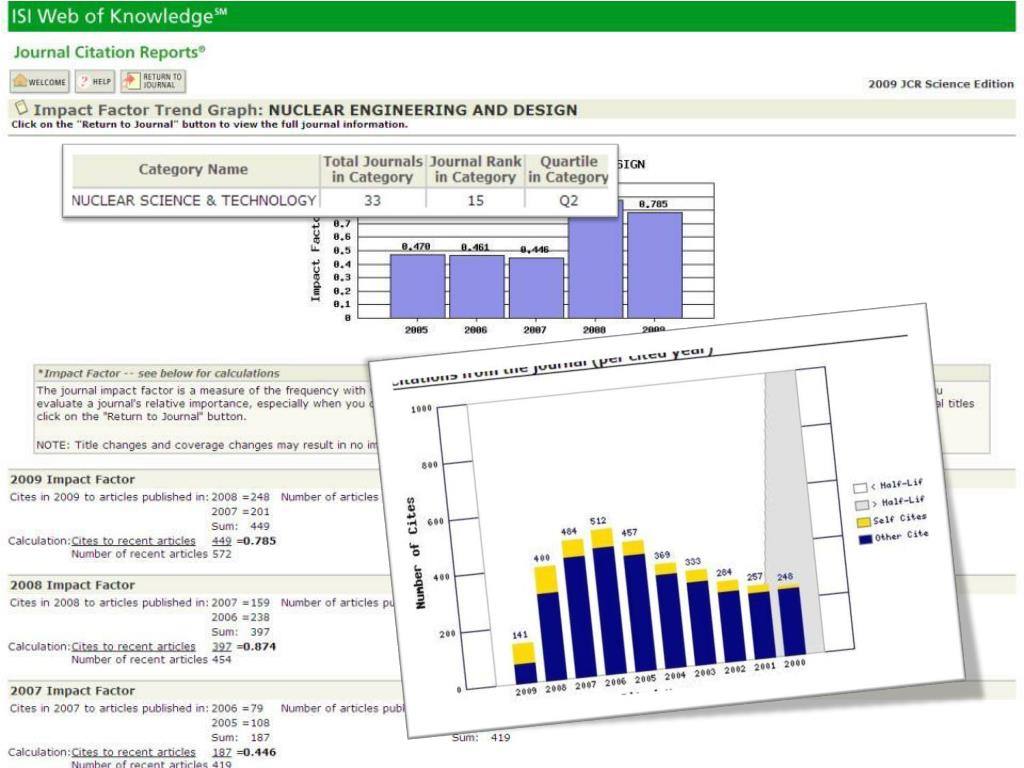Click the Category Name column header
Screen dimensions: 1024x768
(x=193, y=170)
